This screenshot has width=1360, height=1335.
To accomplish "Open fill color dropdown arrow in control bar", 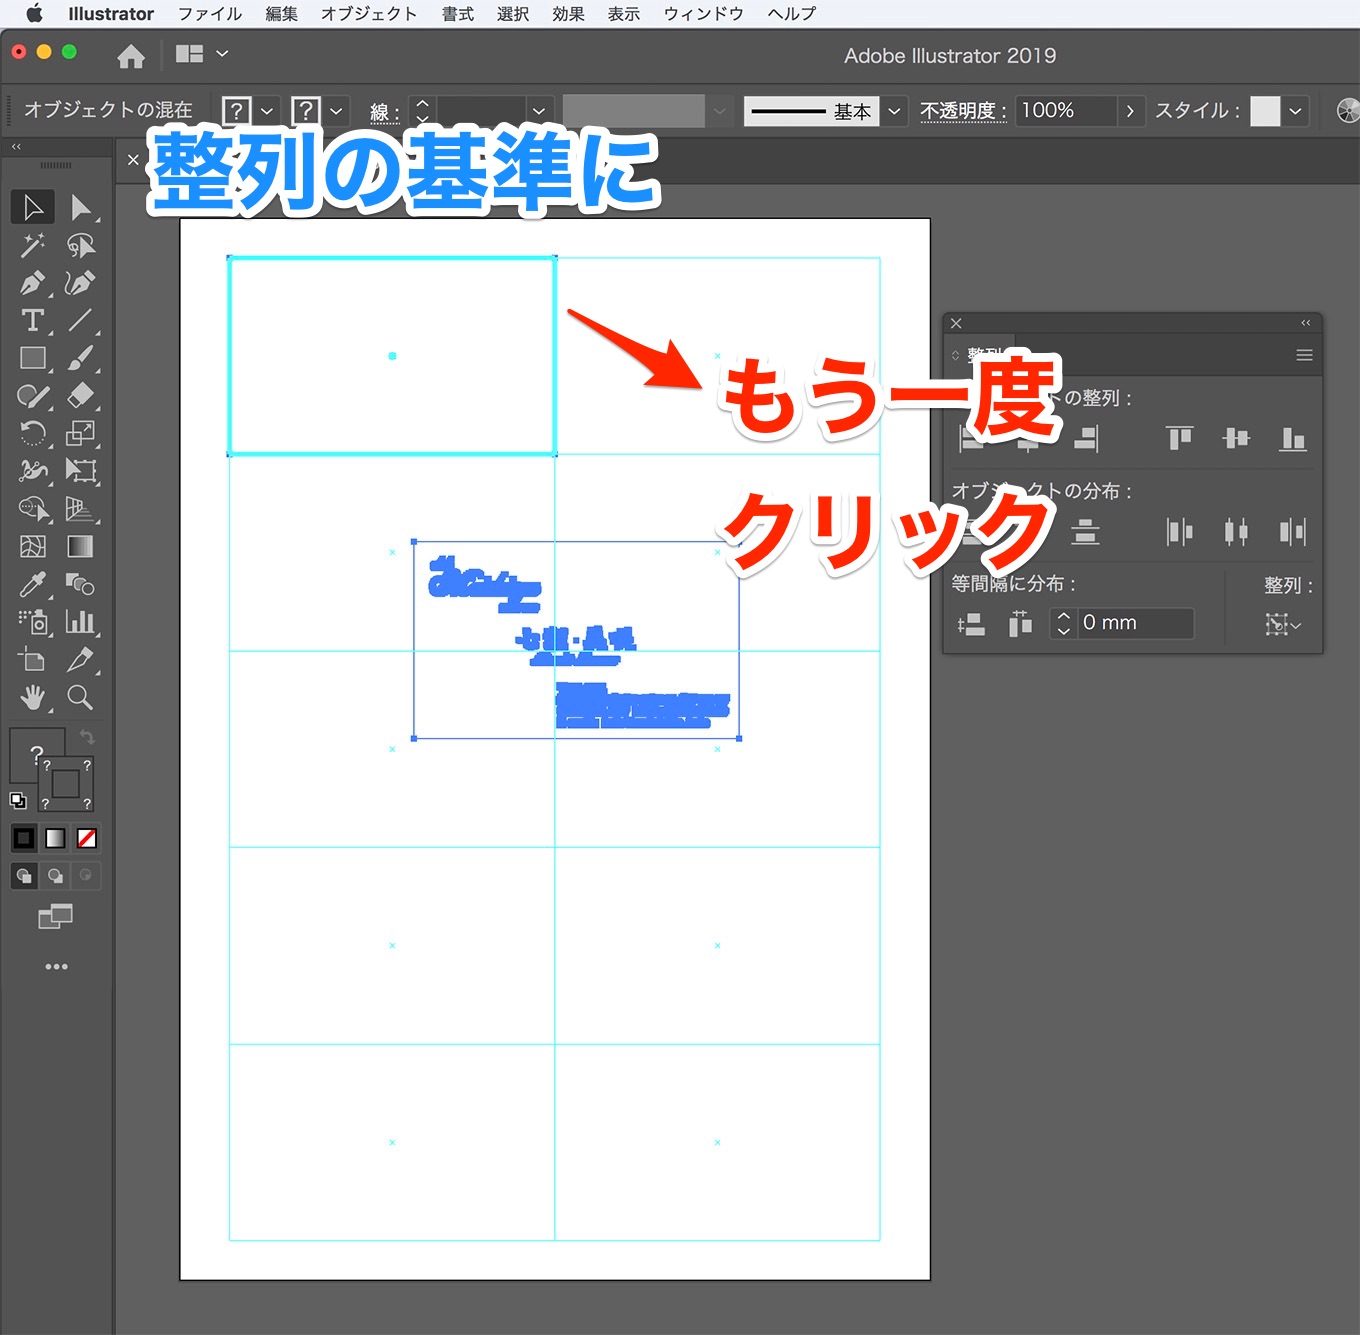I will 267,111.
